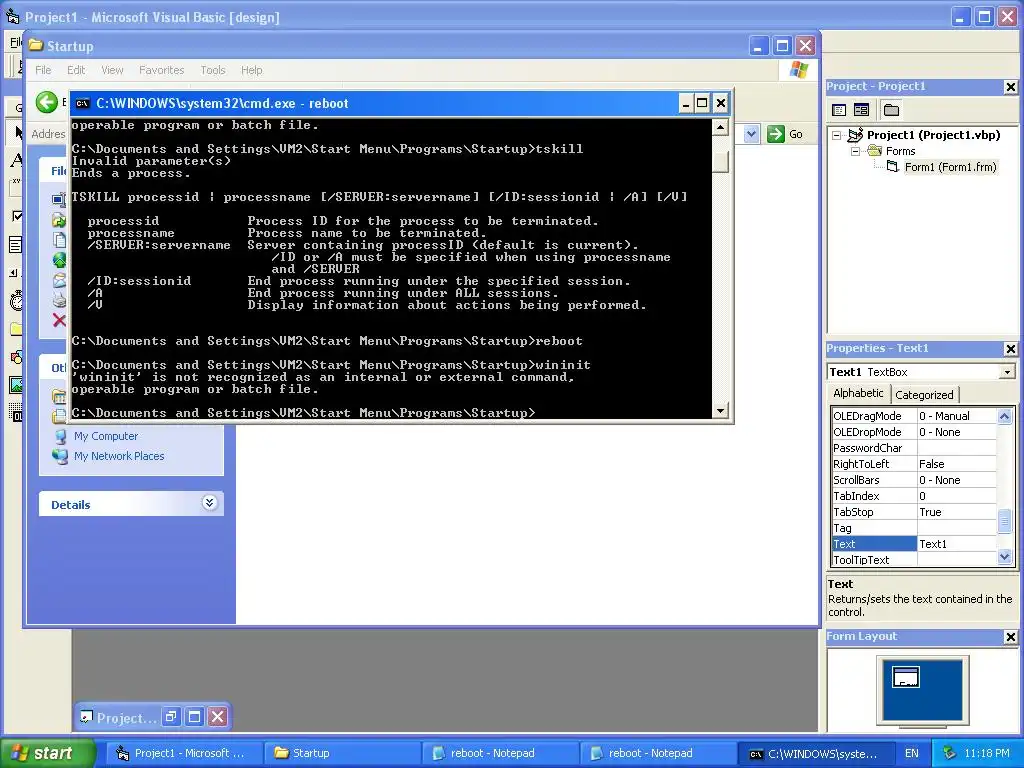Select DirListBox folder tool in VB toolbox

click(x=16, y=328)
